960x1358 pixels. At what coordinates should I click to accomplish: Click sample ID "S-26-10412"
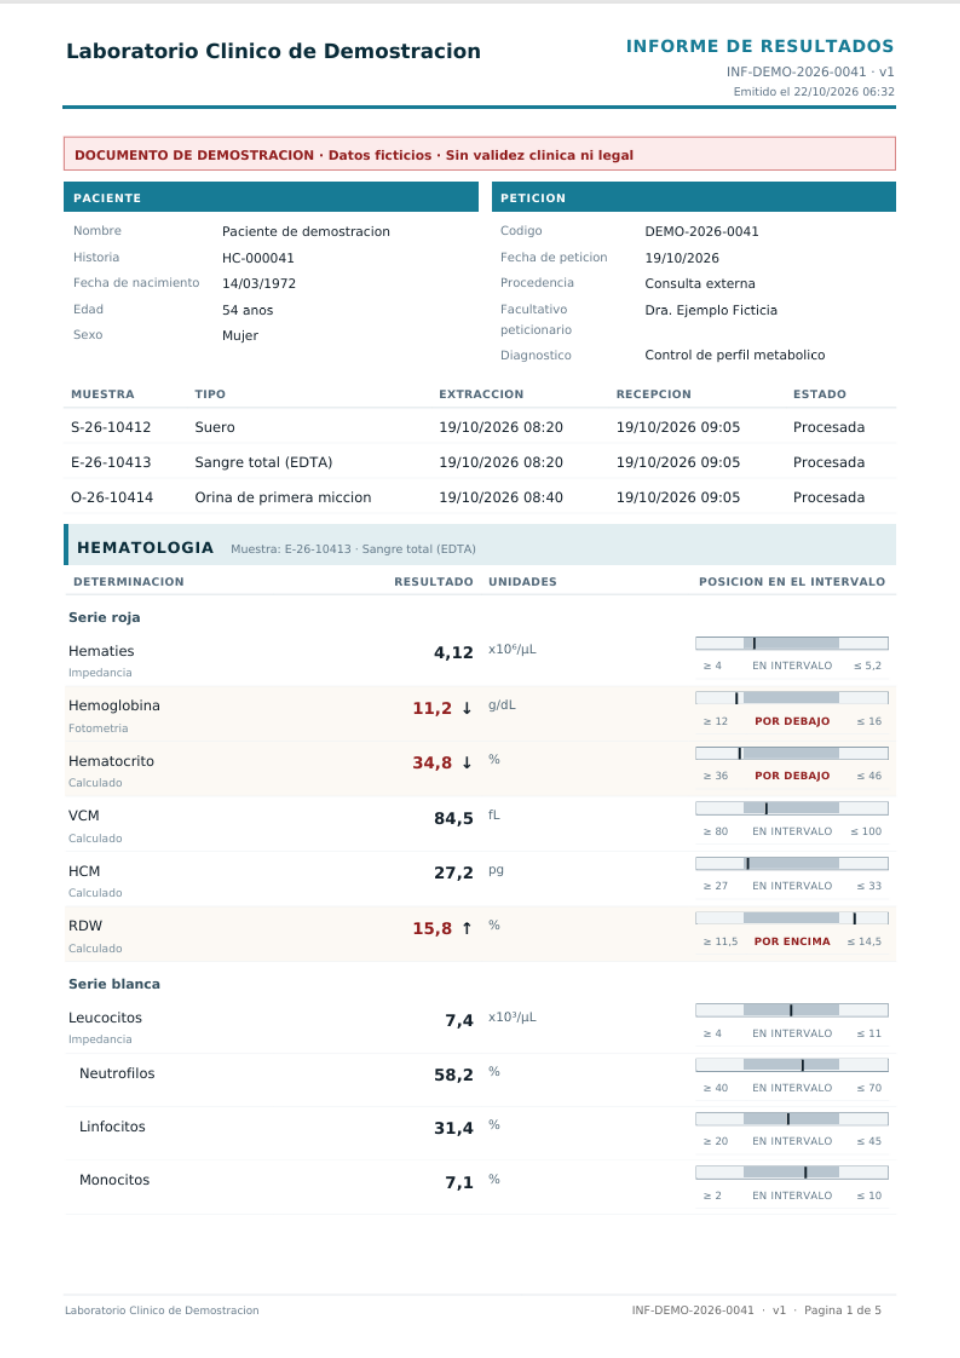coord(111,427)
